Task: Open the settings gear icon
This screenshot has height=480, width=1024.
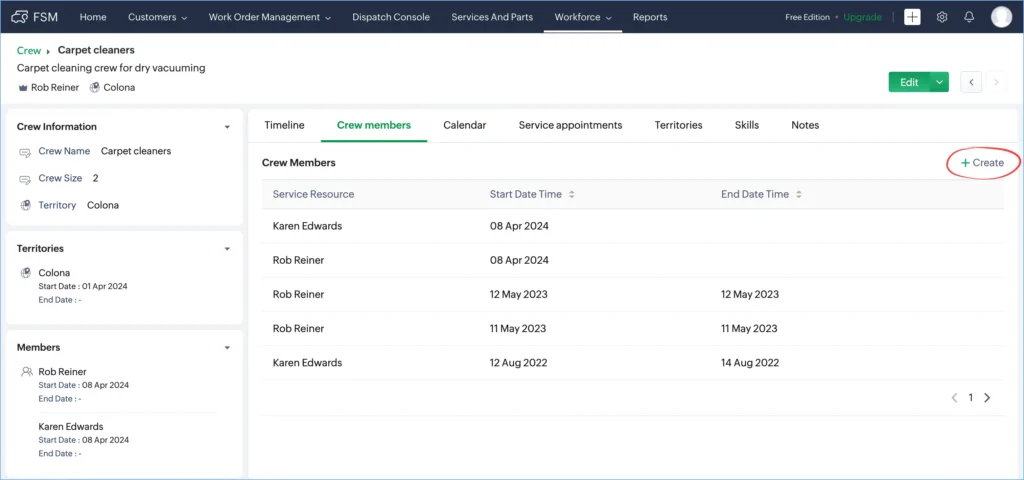Action: (941, 17)
